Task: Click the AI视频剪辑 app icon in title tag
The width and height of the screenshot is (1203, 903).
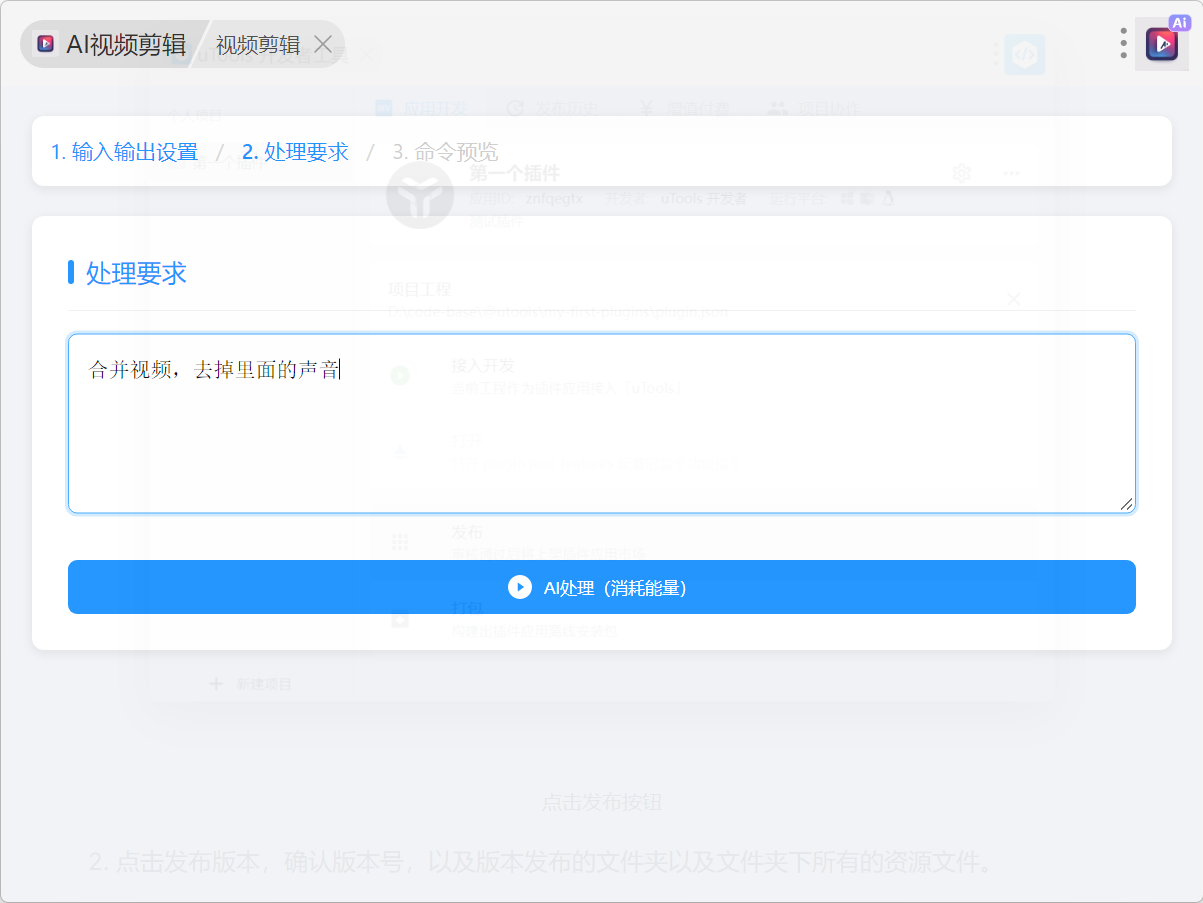Action: 45,44
